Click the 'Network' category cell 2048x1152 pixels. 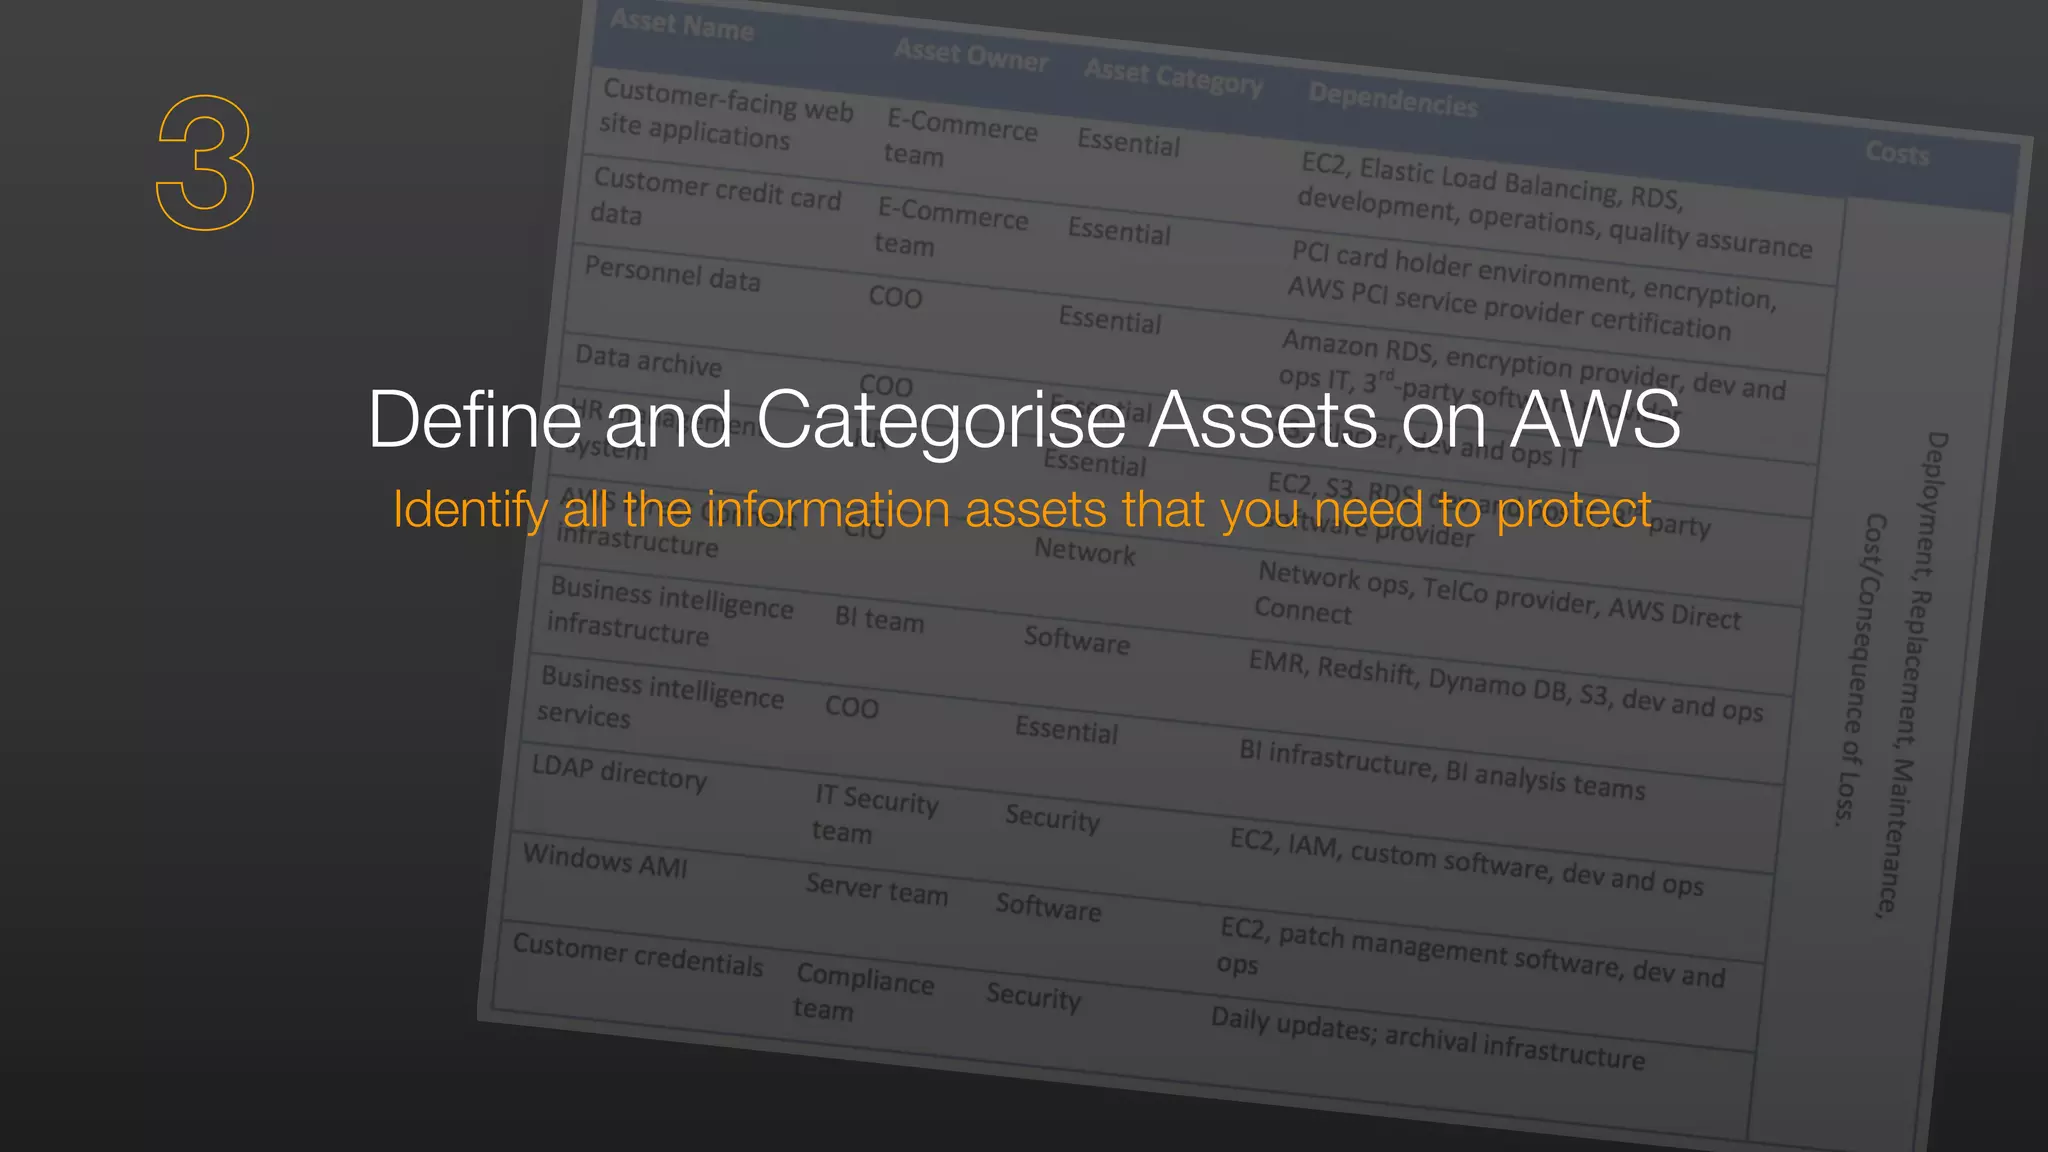[x=1084, y=551]
